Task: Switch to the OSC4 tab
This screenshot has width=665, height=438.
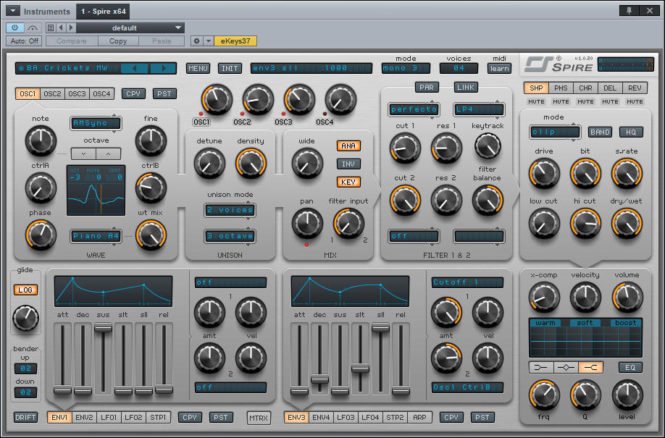Action: tap(102, 94)
